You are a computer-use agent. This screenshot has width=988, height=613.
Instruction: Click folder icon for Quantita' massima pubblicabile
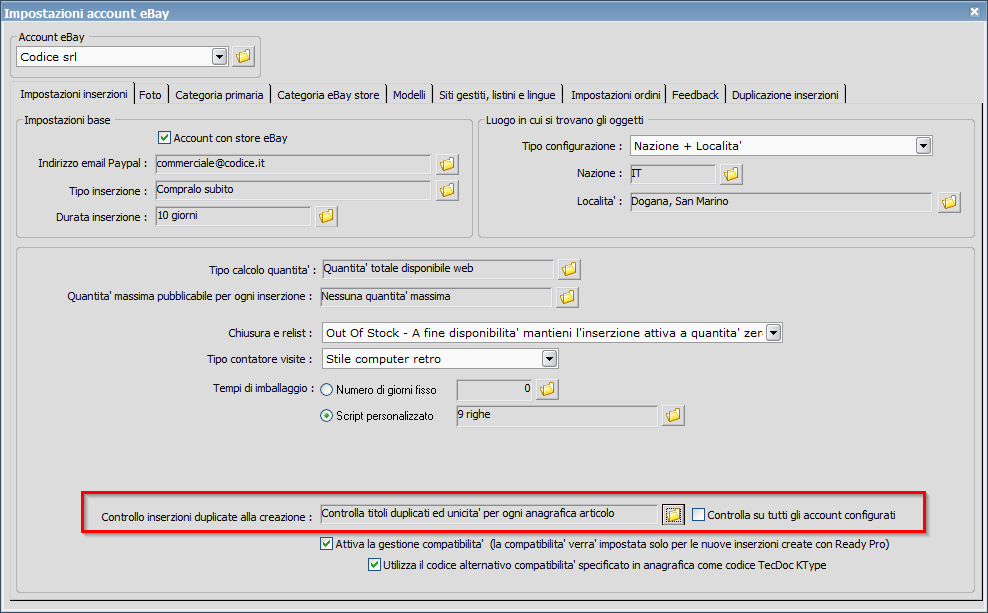point(567,297)
